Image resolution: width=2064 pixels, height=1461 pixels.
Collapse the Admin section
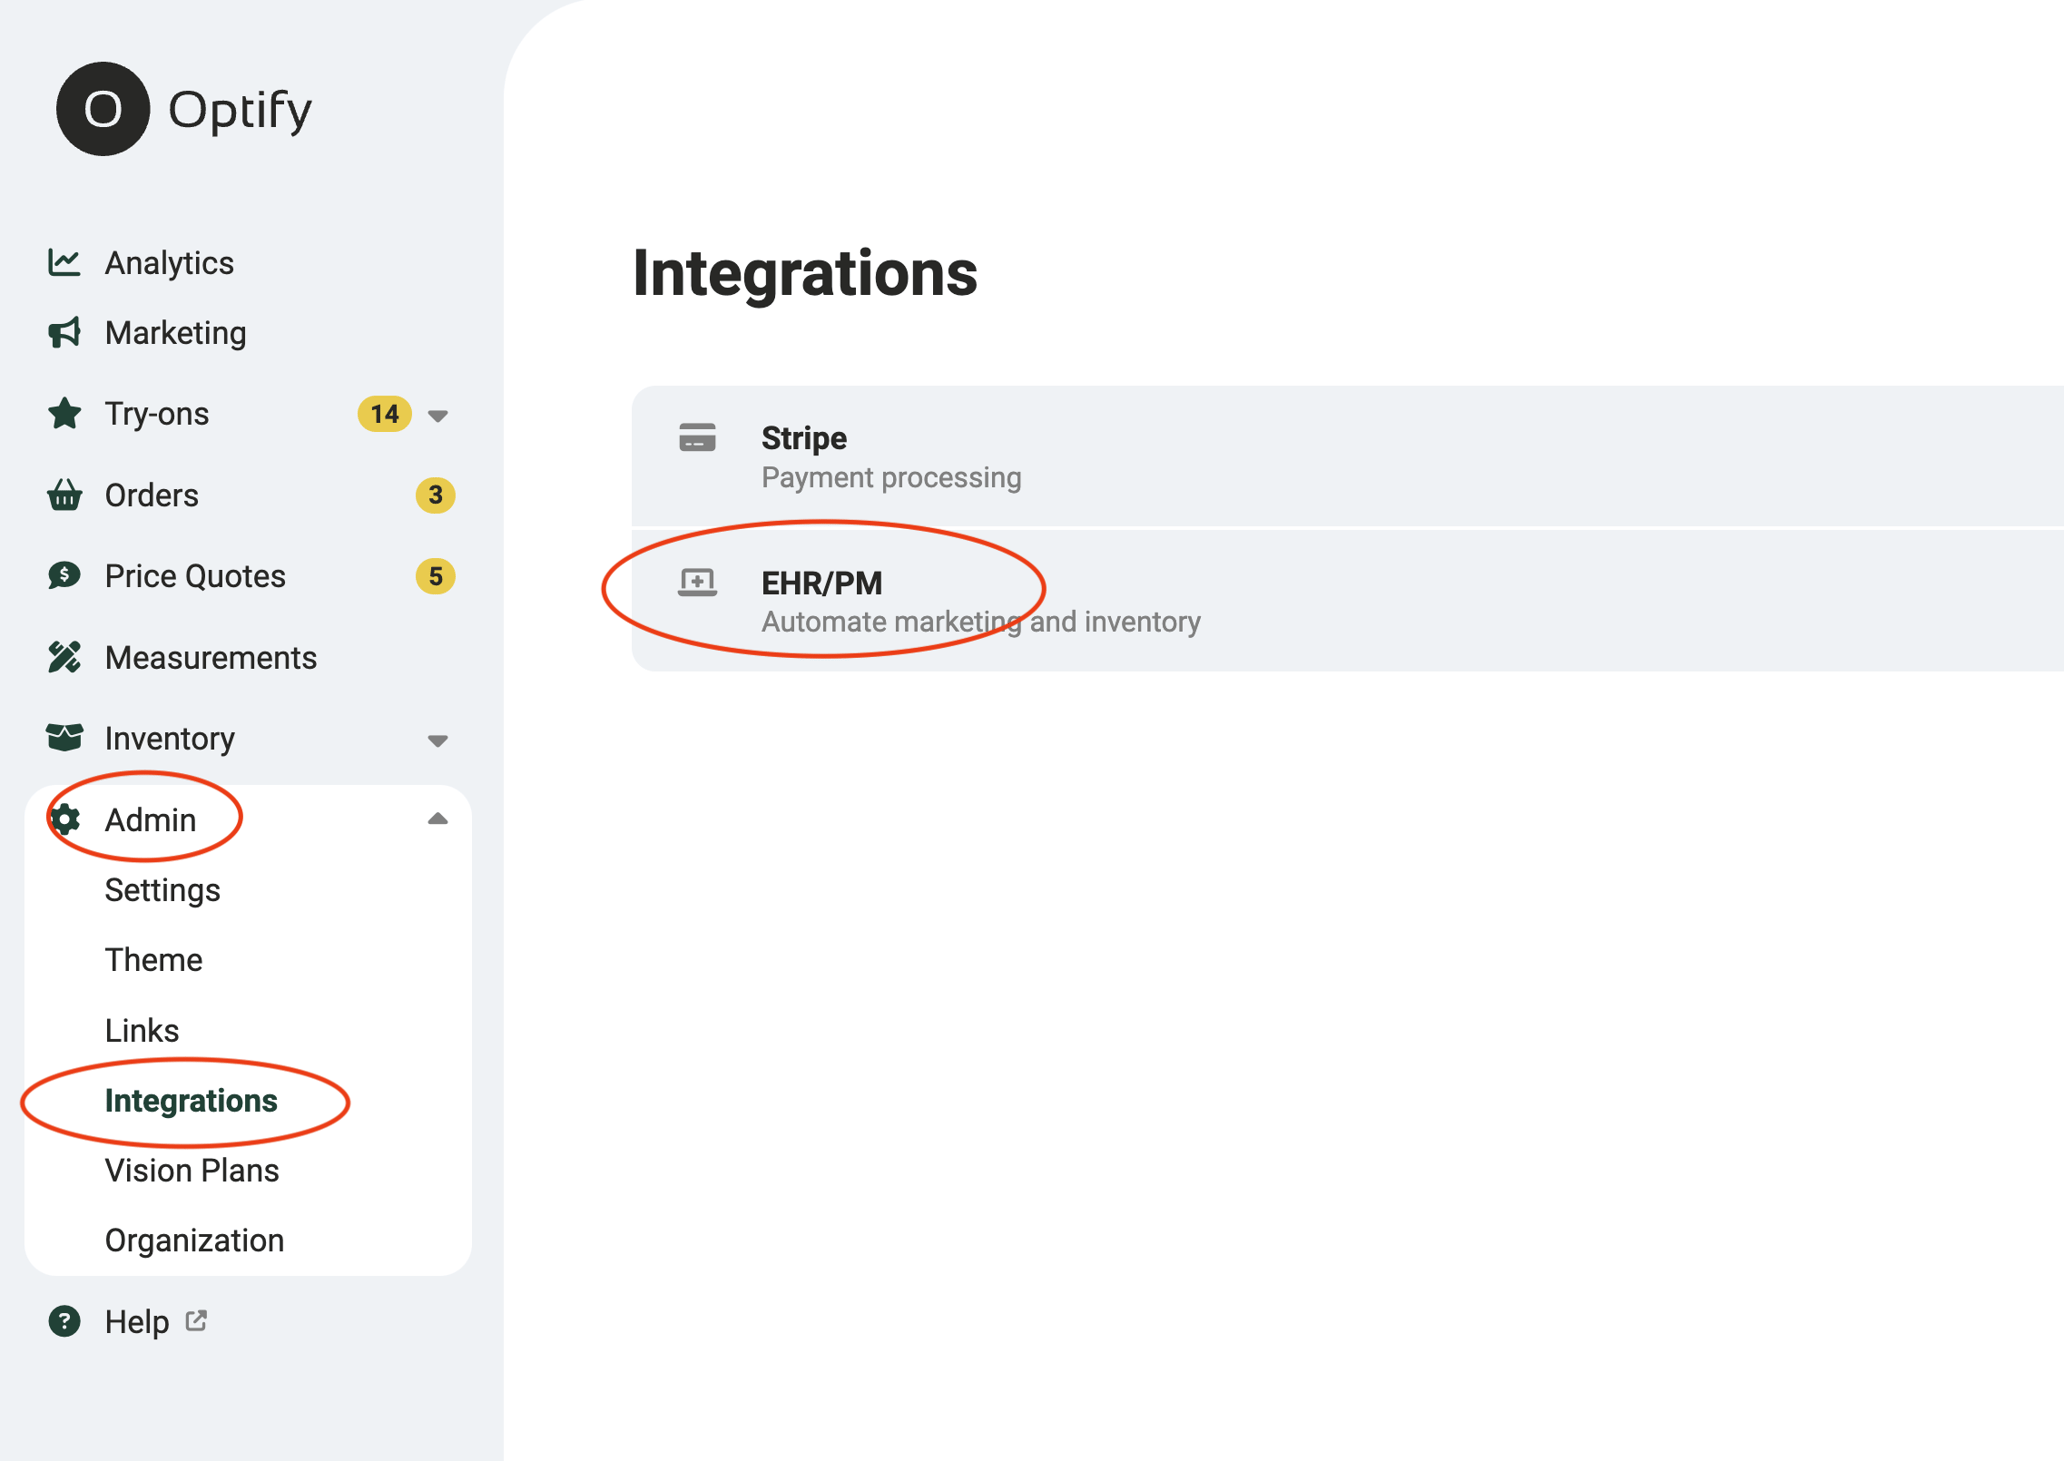[437, 819]
